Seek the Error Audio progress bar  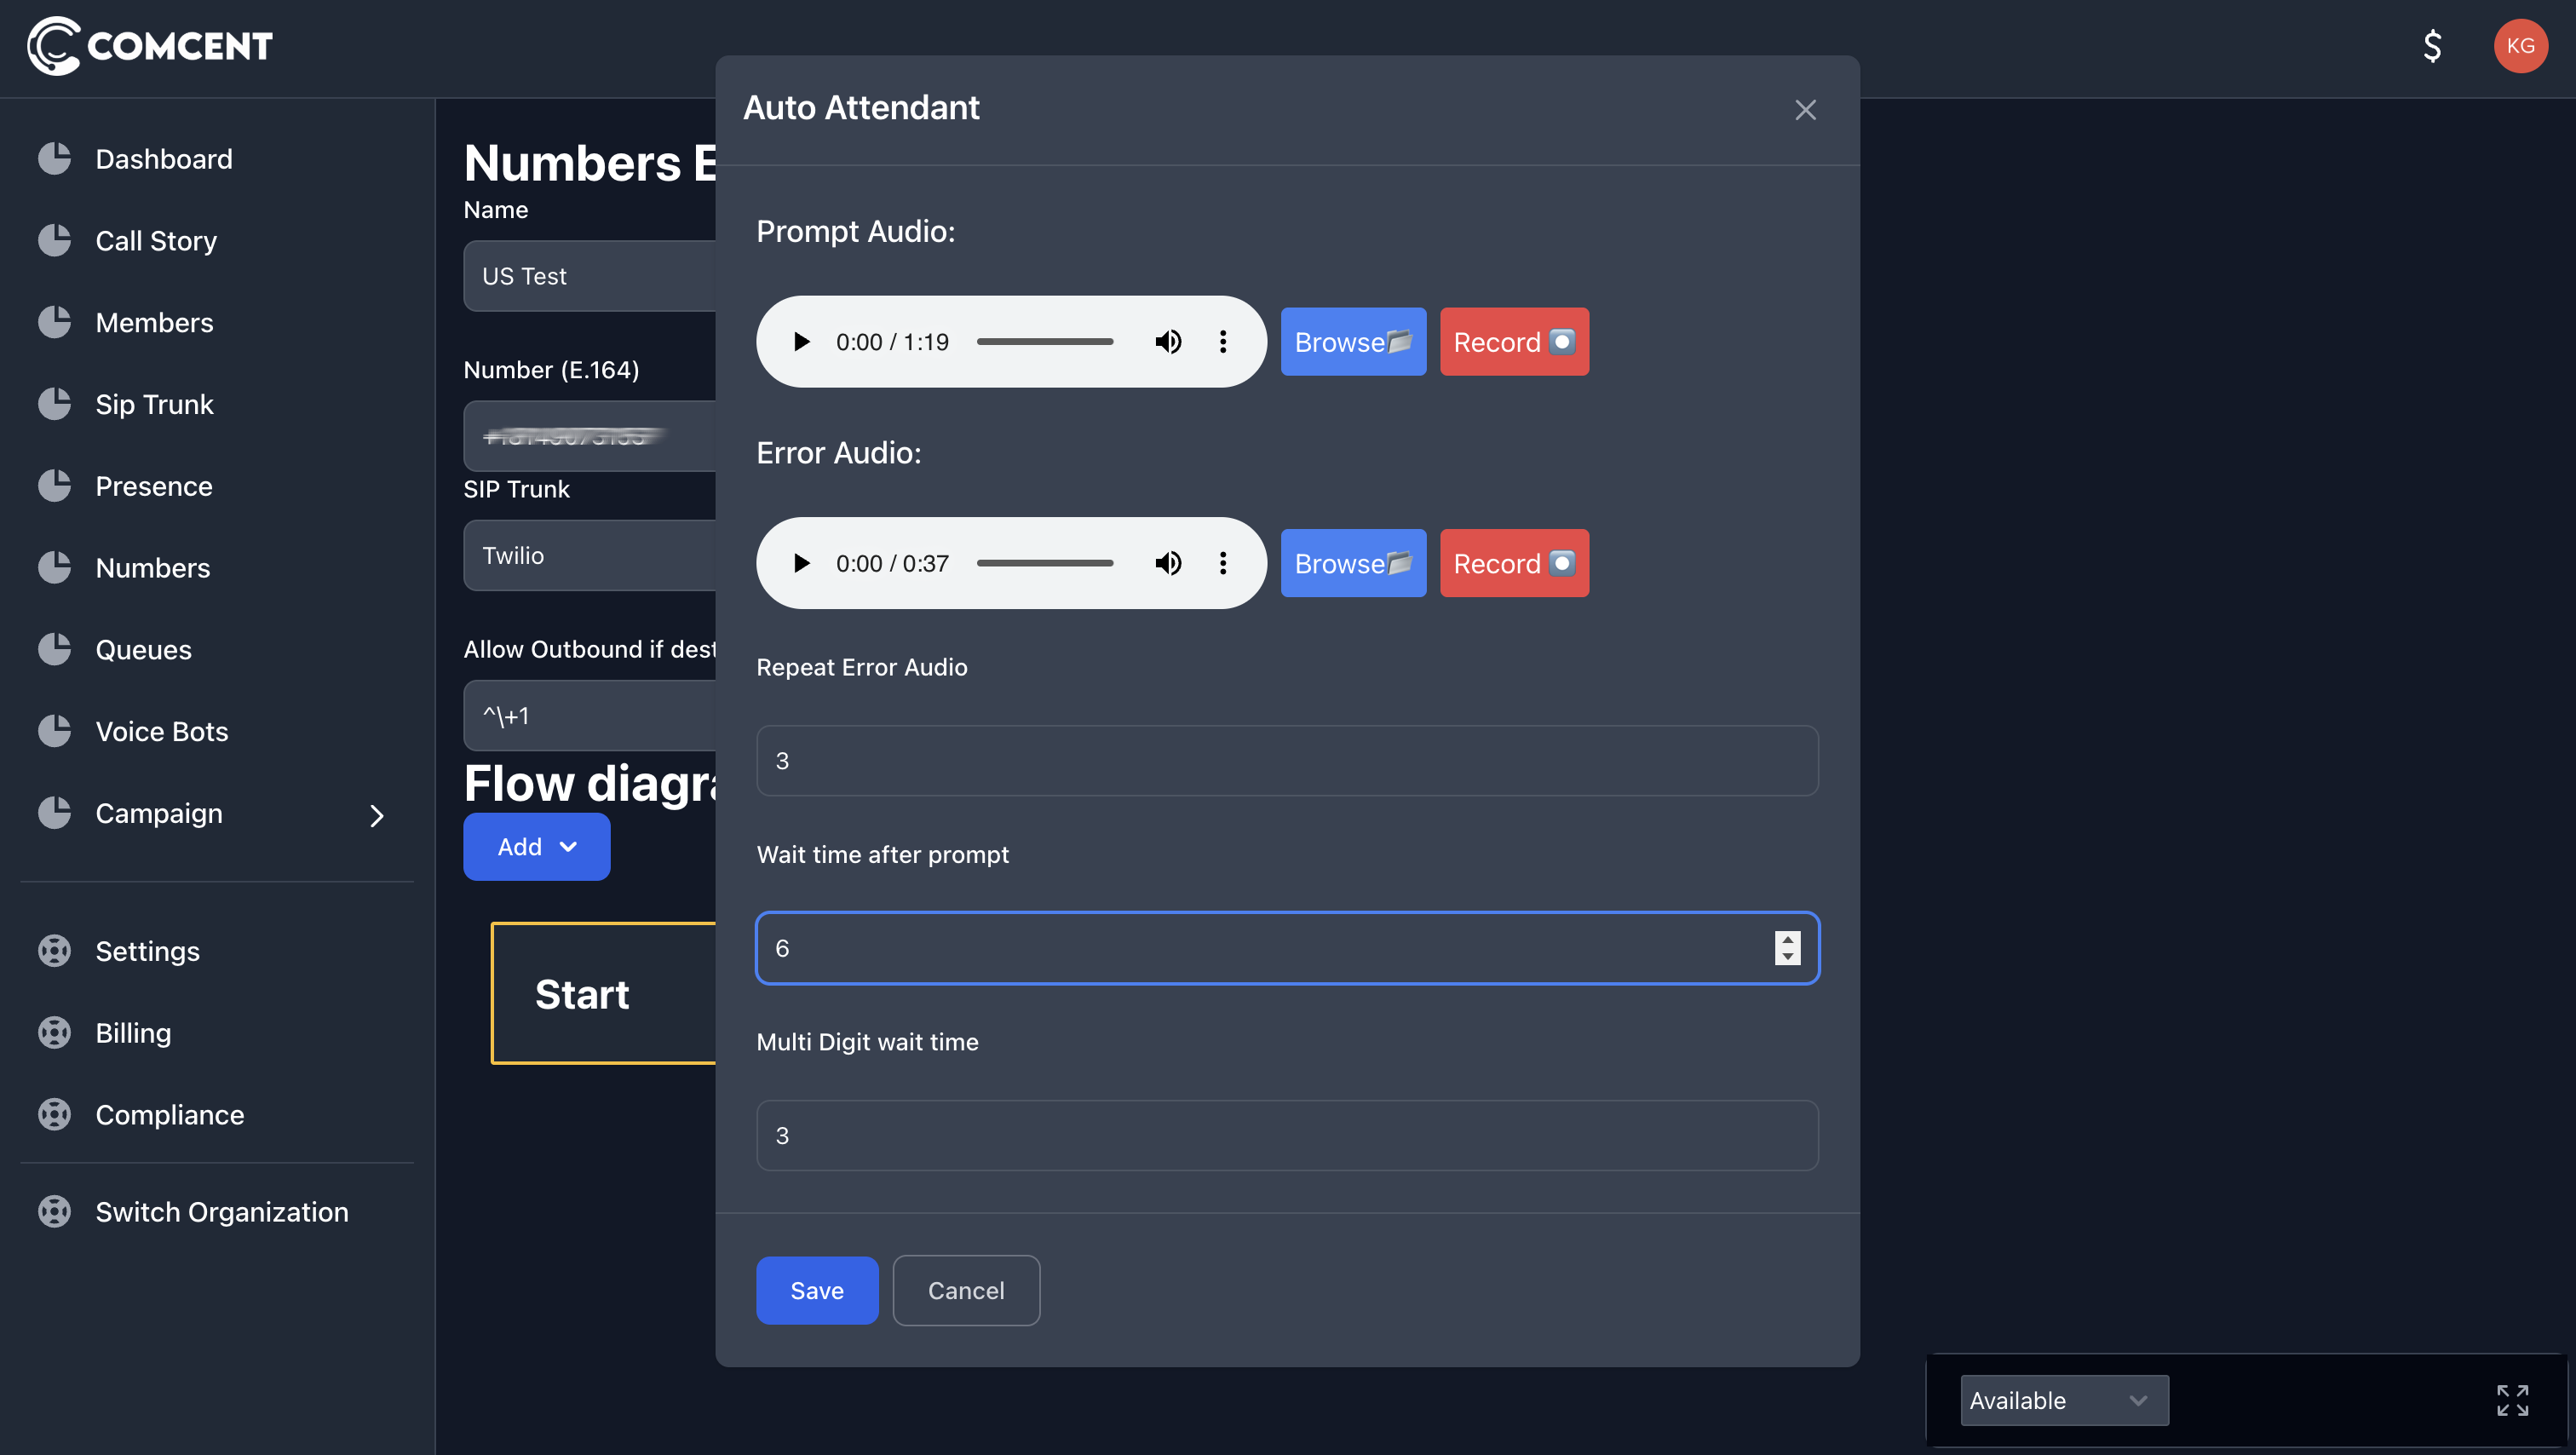pos(1045,563)
